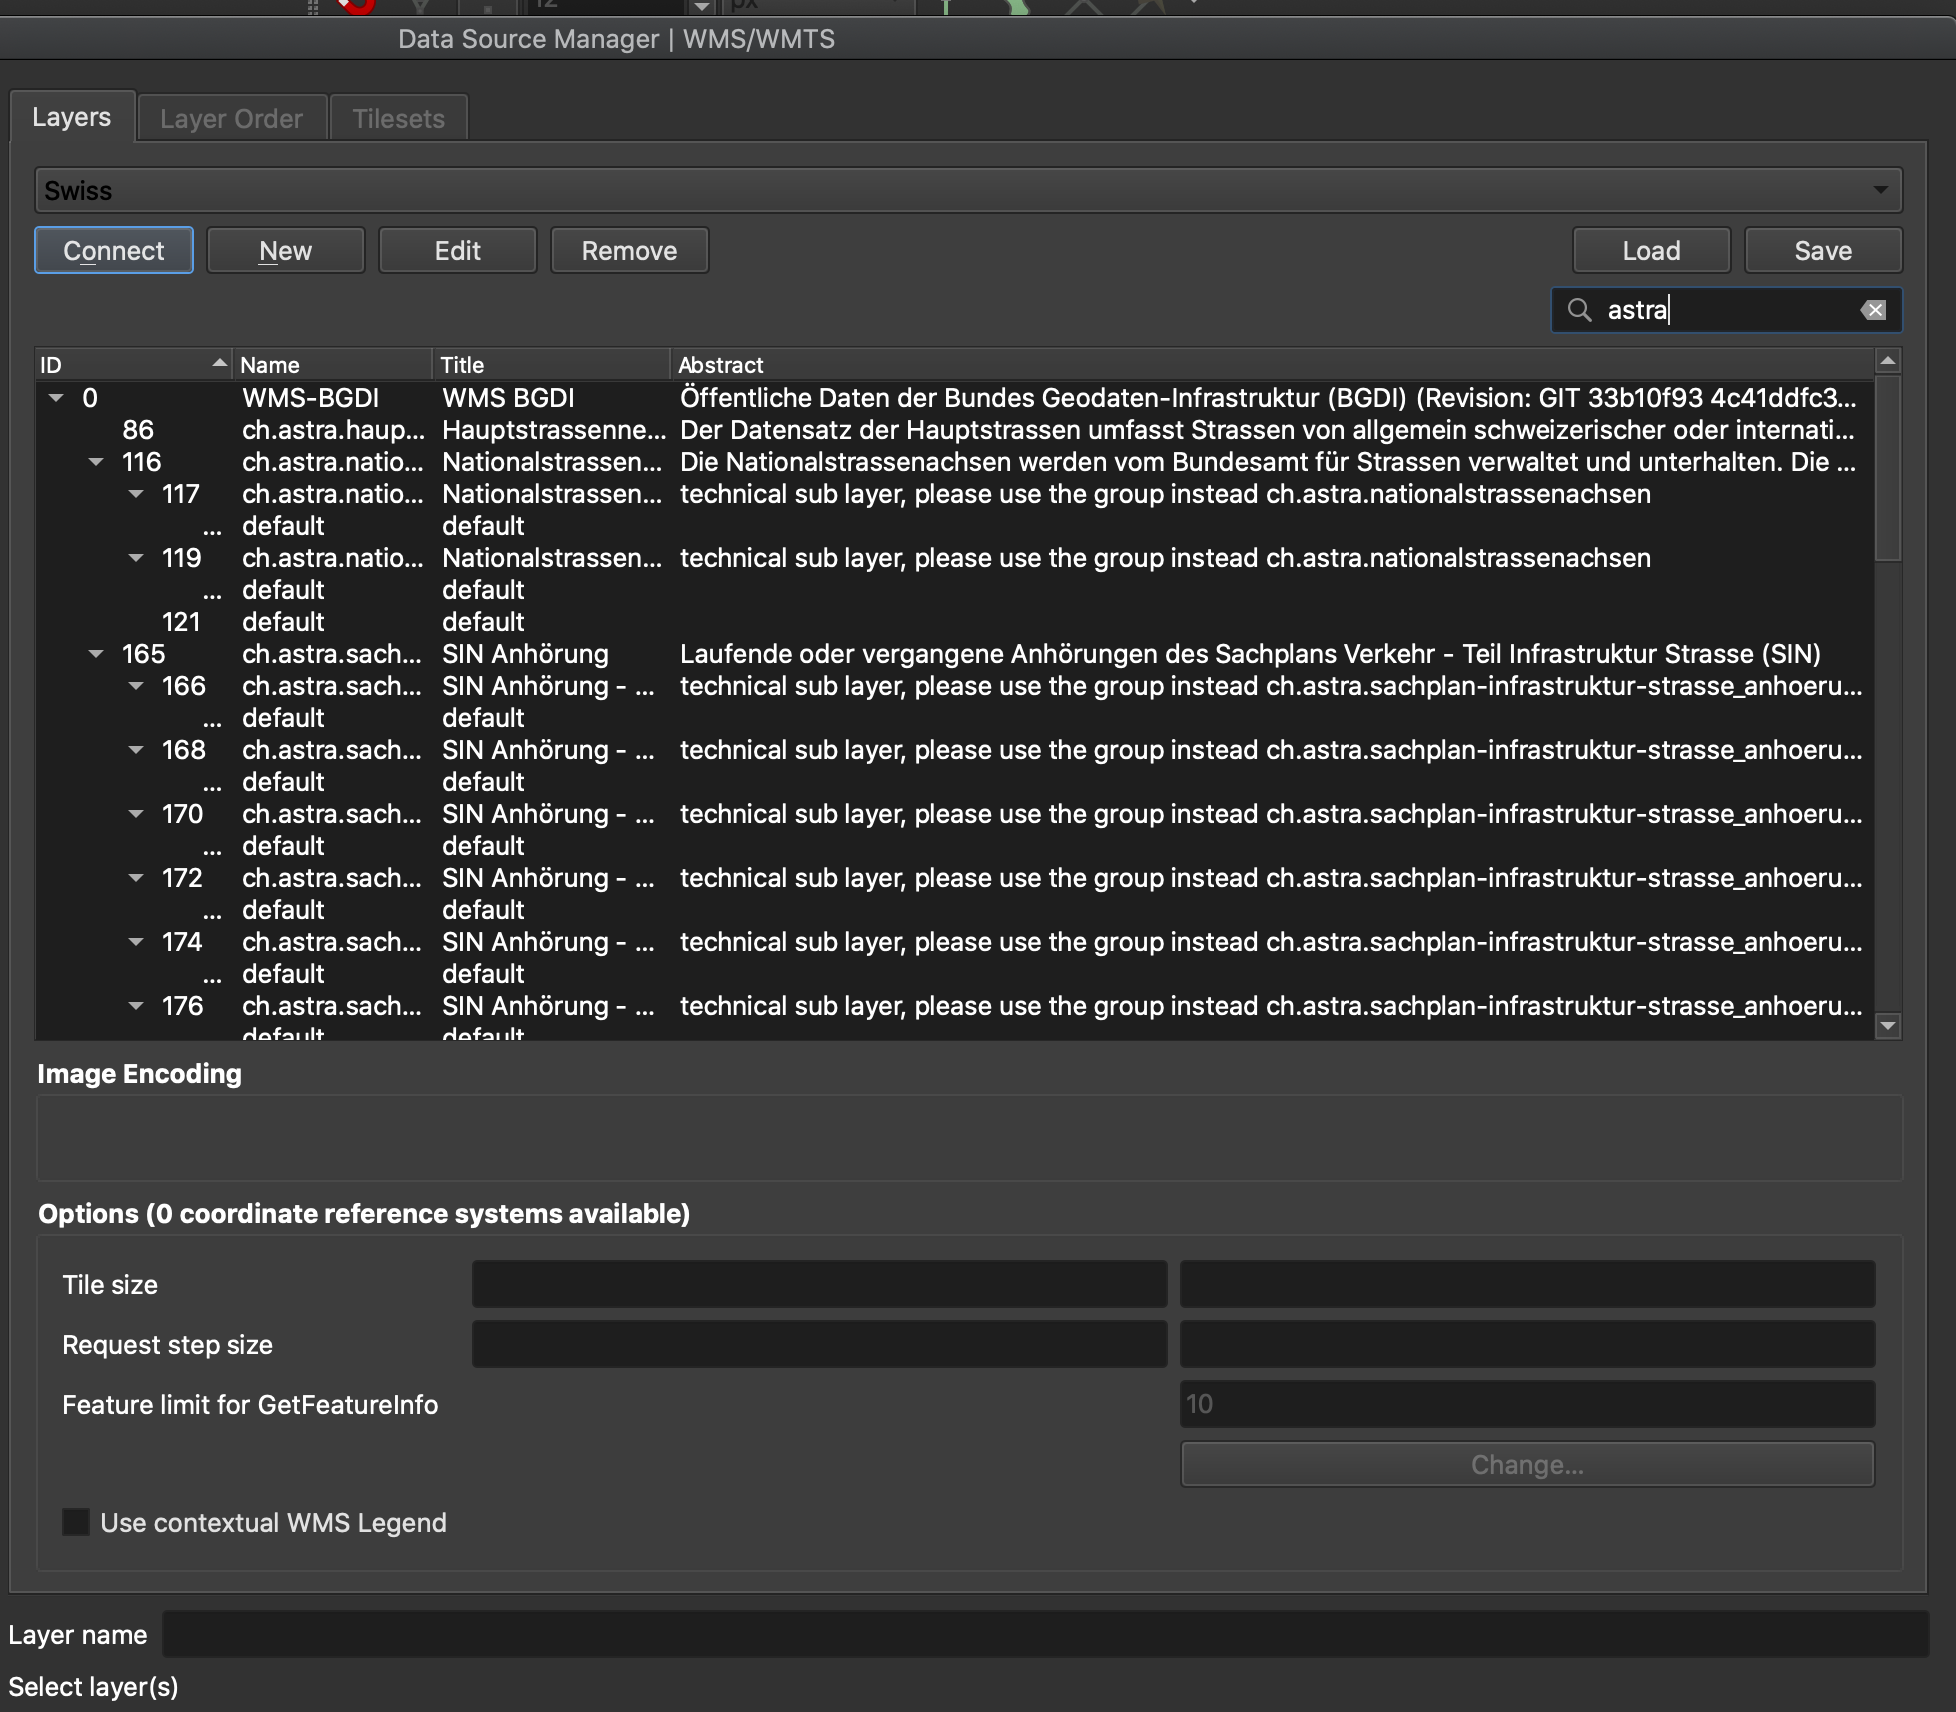Switch to the Tilesets tab

(x=398, y=119)
